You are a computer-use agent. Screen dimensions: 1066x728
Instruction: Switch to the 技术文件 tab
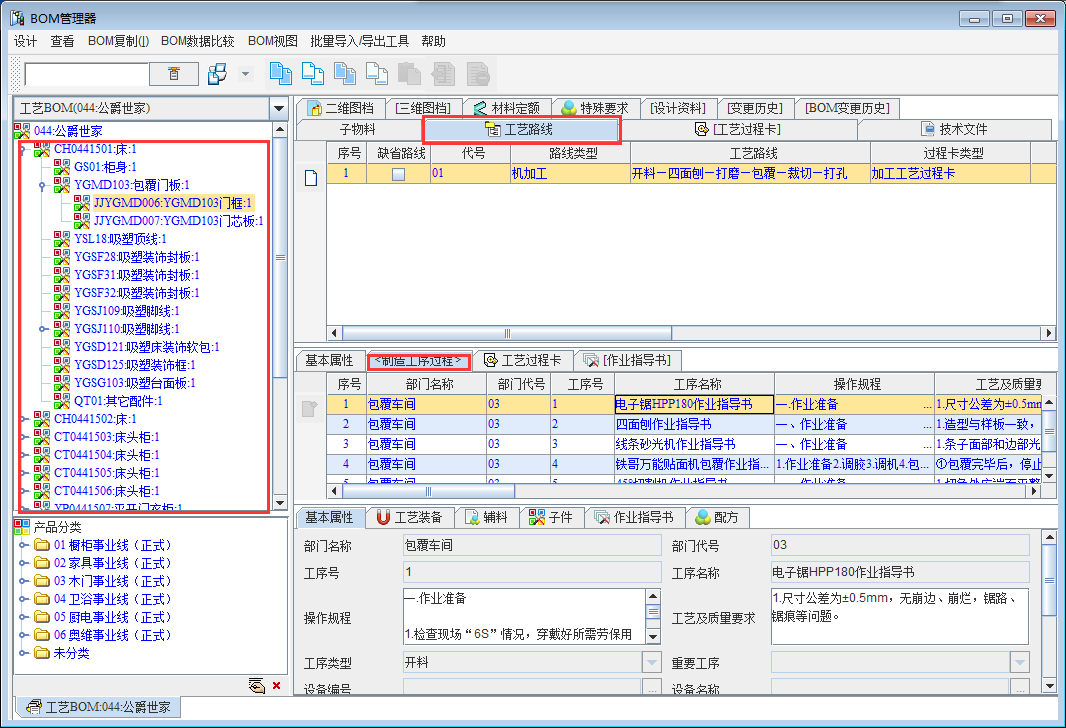tap(954, 129)
